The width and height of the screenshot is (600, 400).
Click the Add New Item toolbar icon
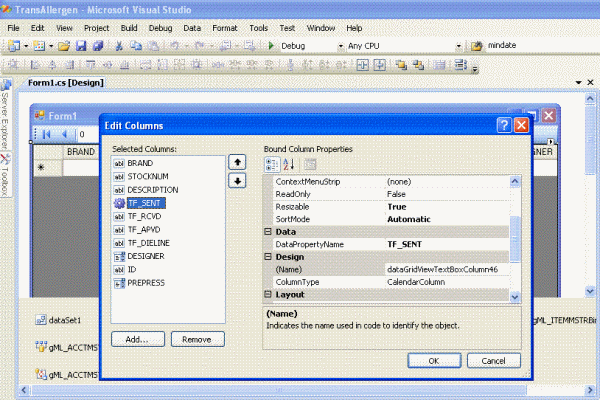point(39,46)
